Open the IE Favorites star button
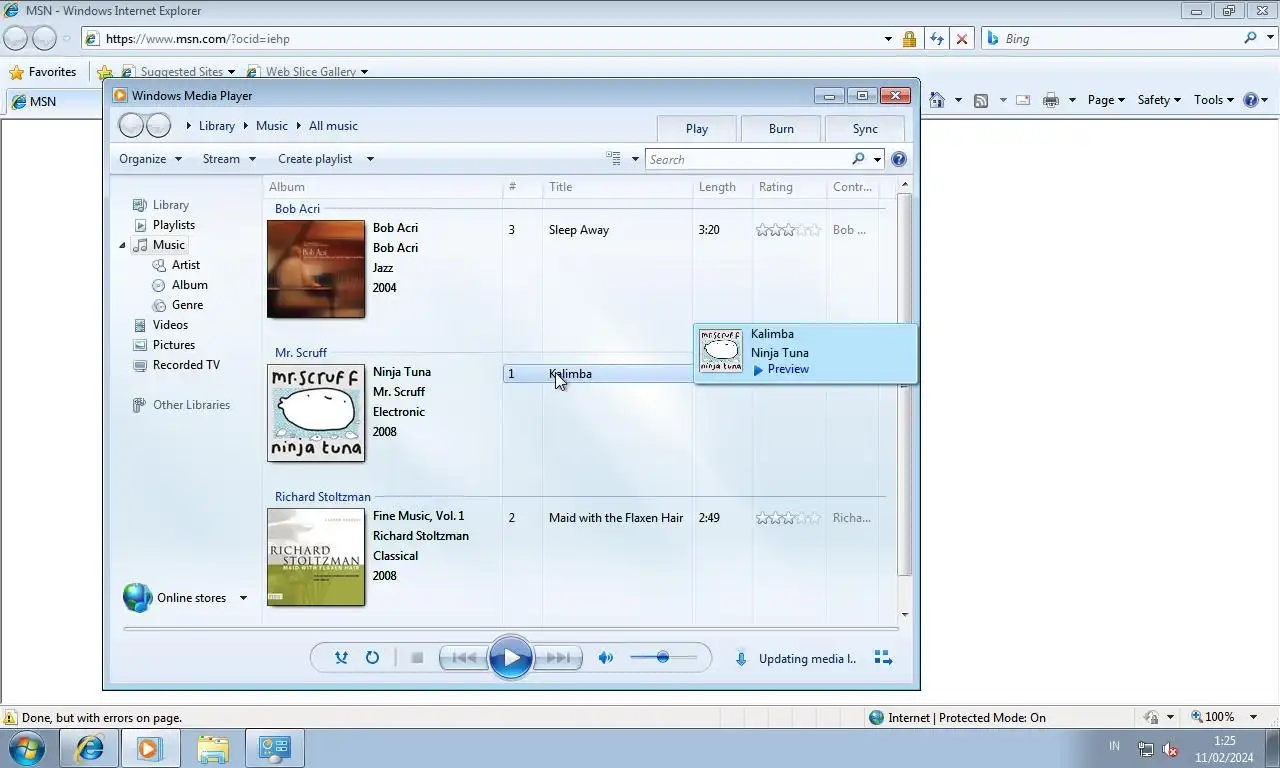Viewport: 1280px width, 768px height. (x=43, y=72)
